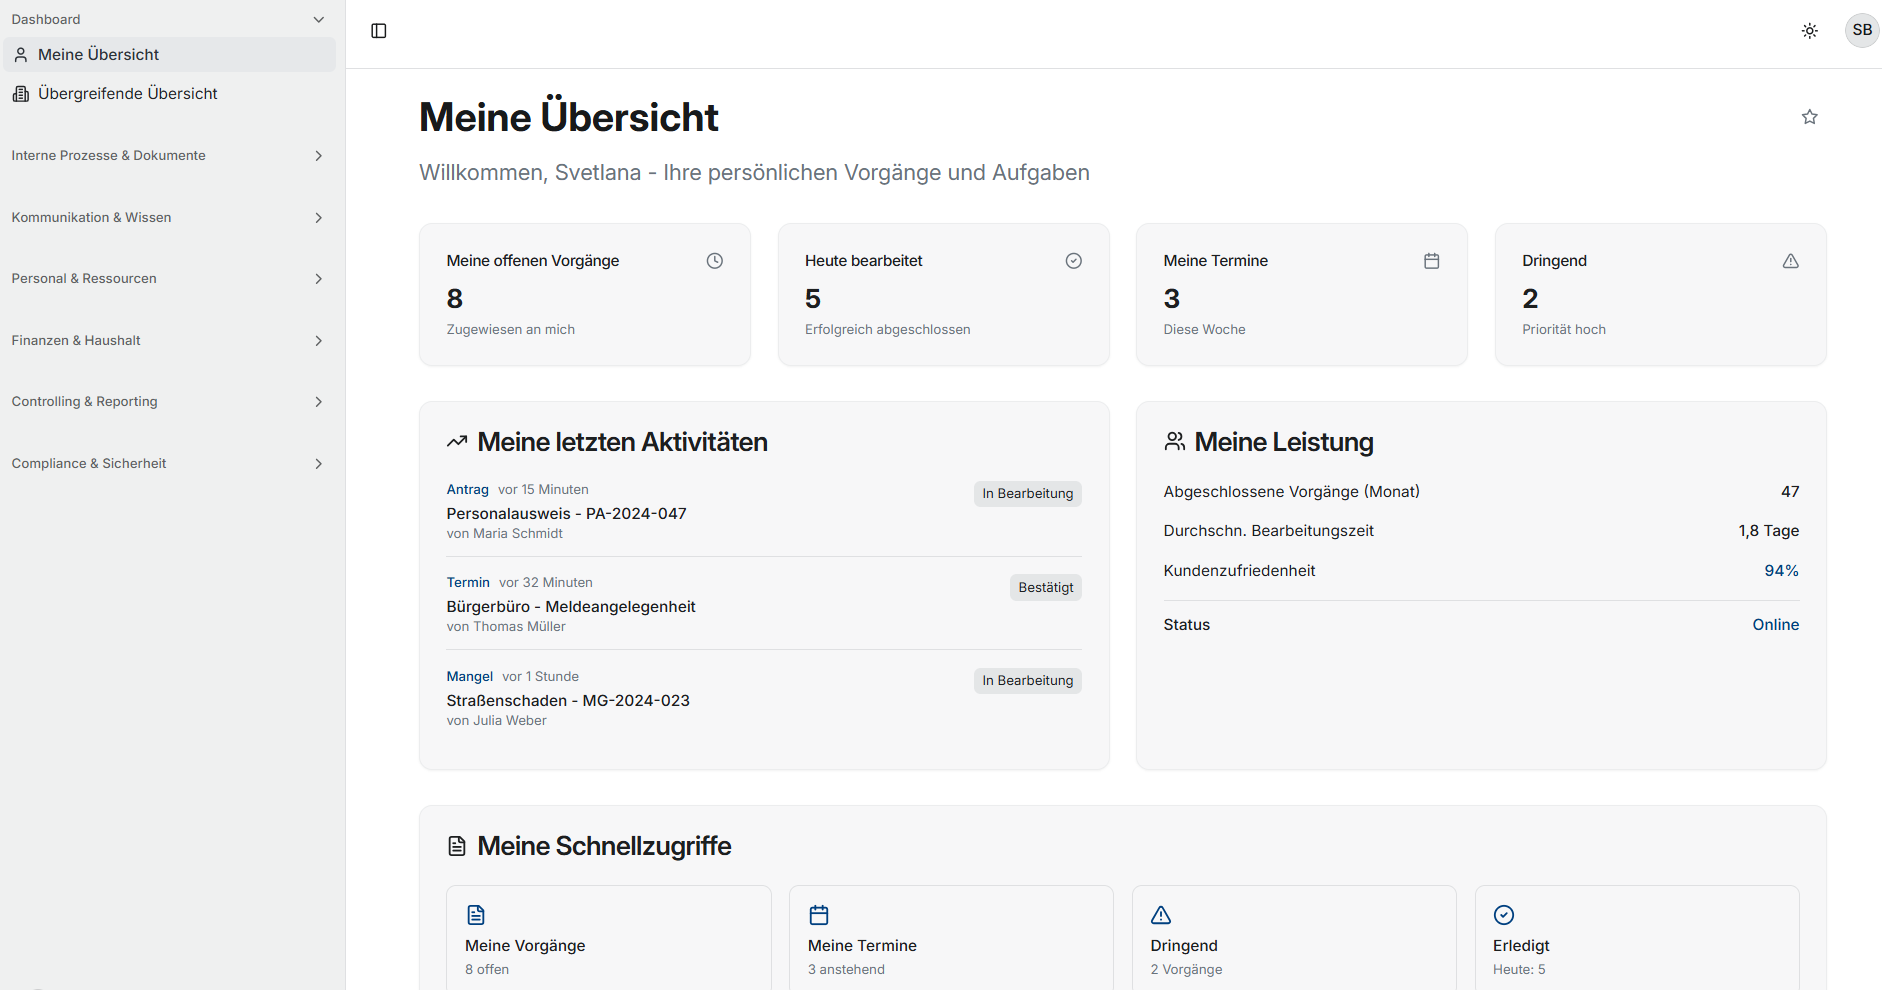Open Bürgerbüro - Meldeangelegenheit activity

(x=571, y=607)
